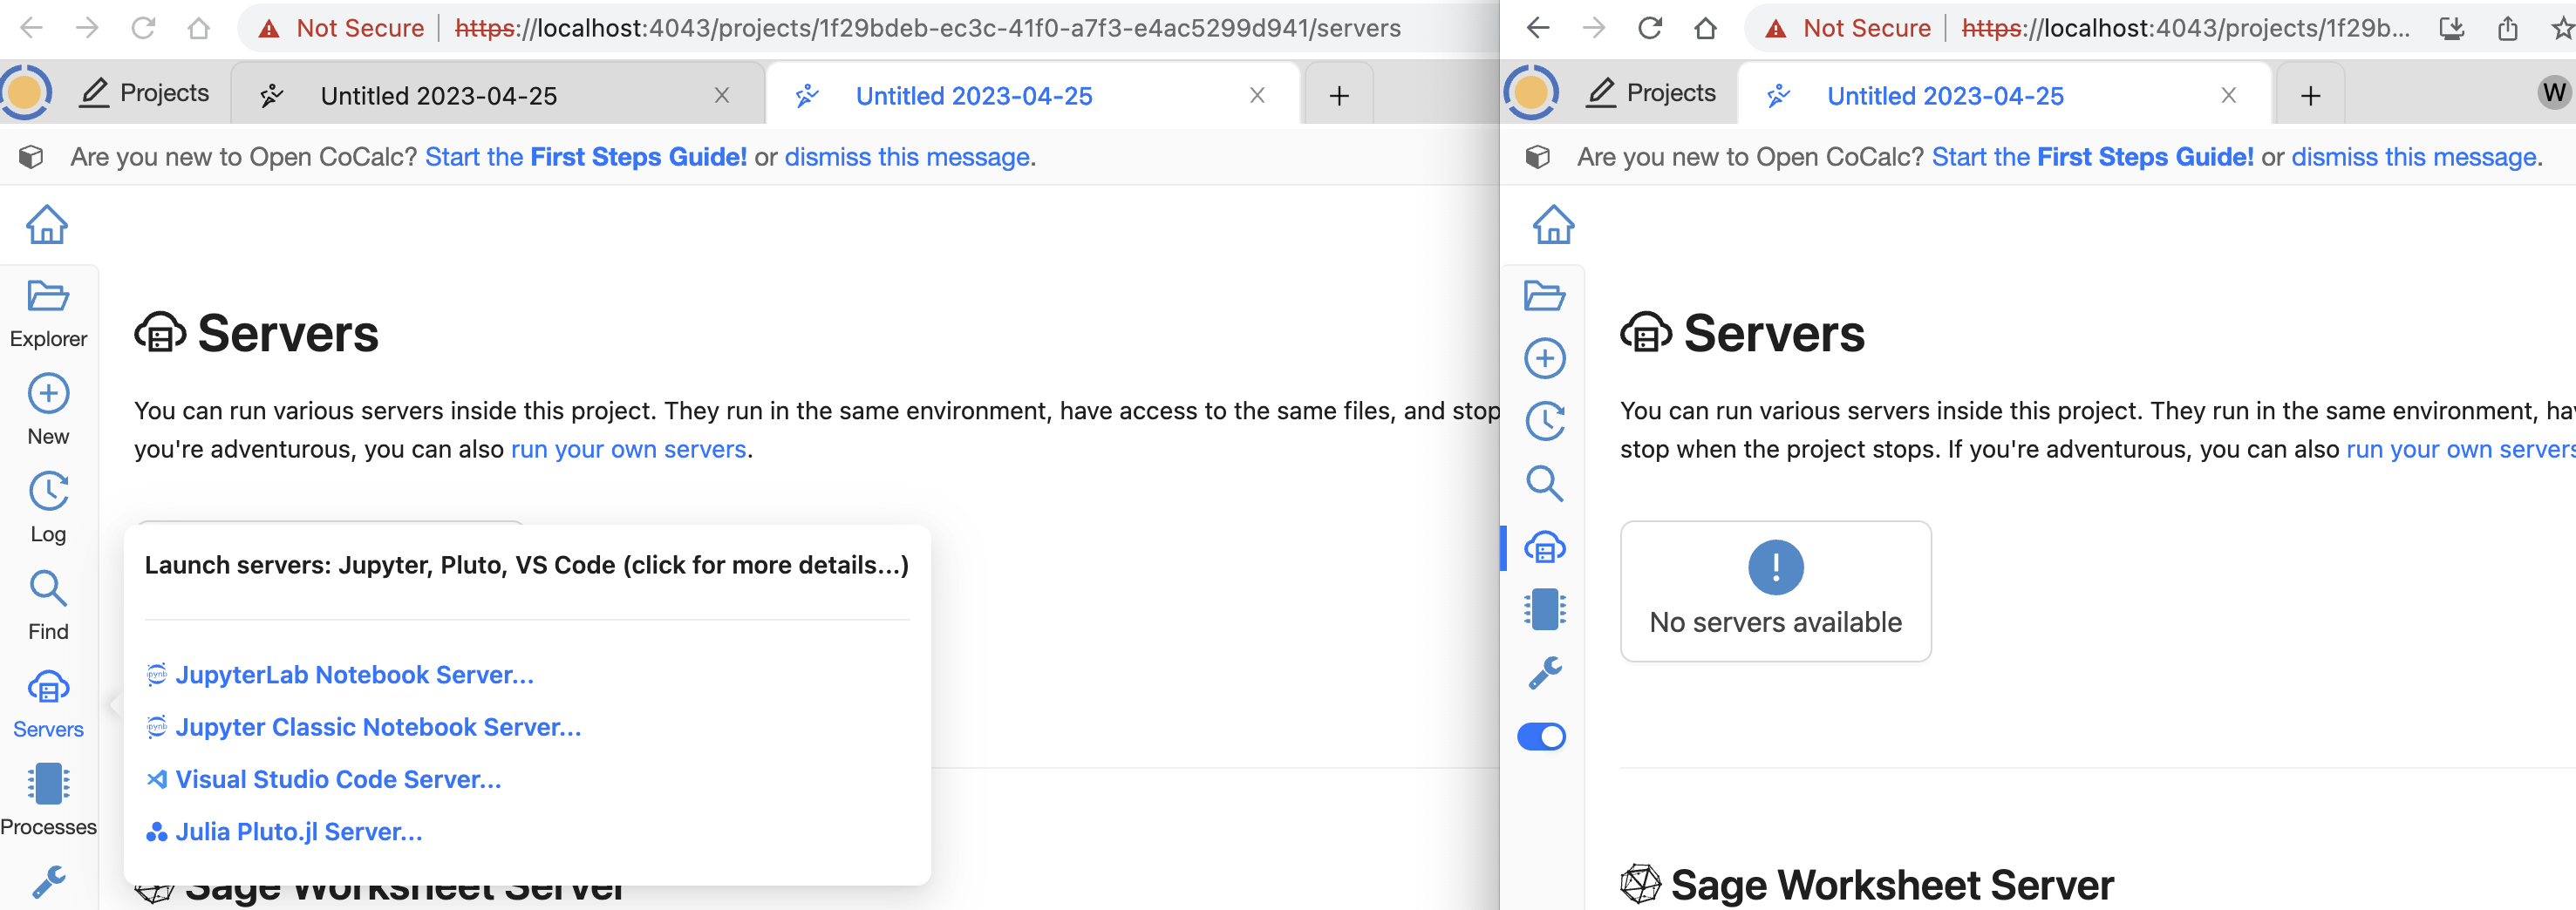Select the Find search icon
The height and width of the screenshot is (910, 2576).
[x=47, y=589]
